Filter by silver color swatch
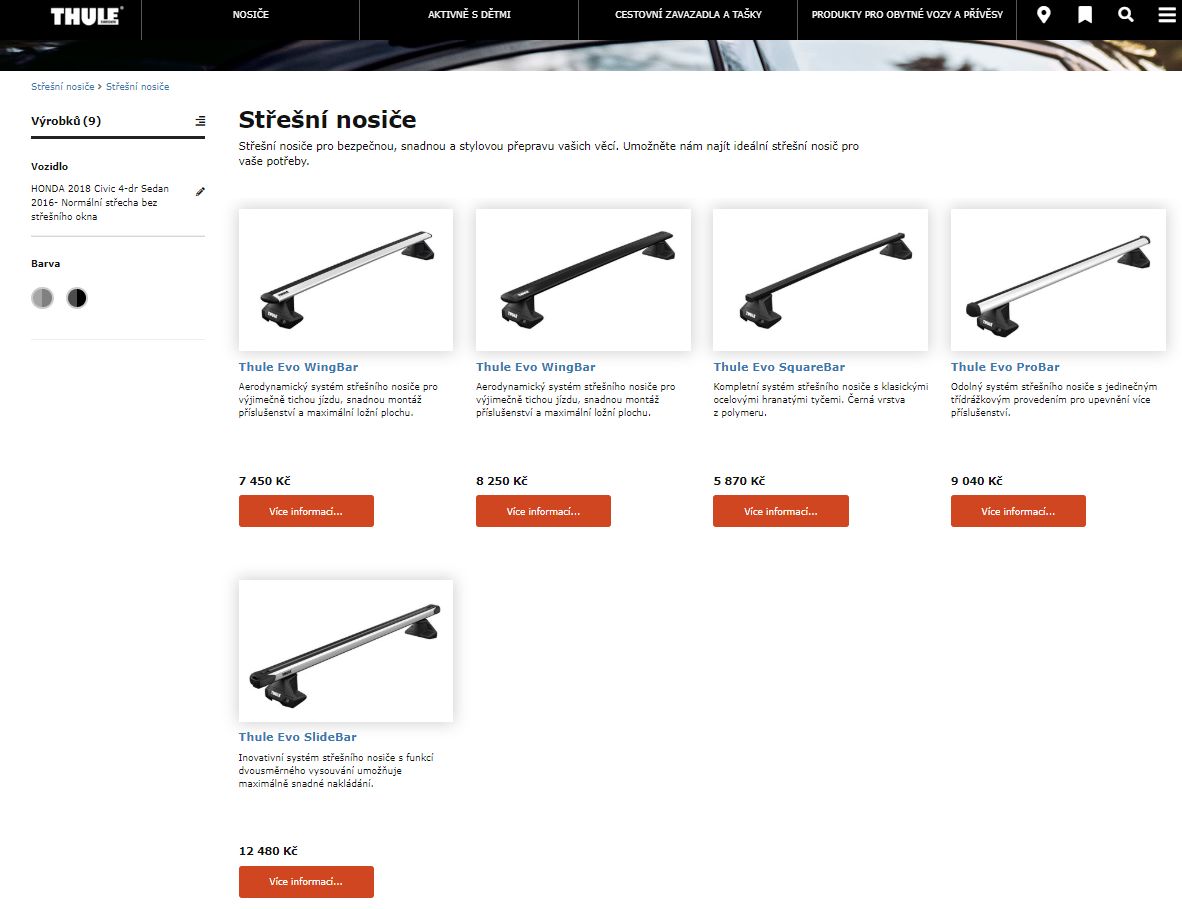Screen dimensions: 1182x909 tap(42, 298)
